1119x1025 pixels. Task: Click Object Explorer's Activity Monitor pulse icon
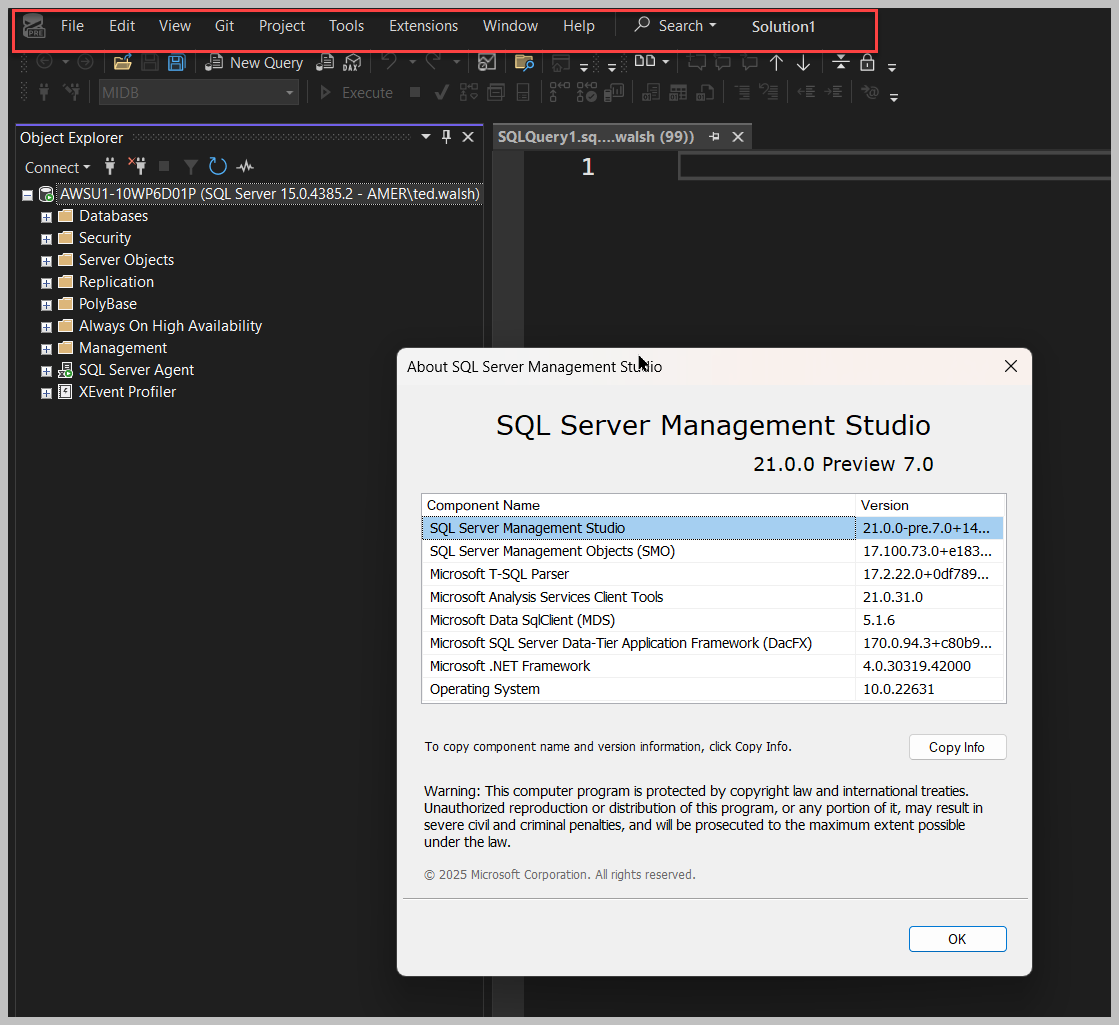(245, 166)
